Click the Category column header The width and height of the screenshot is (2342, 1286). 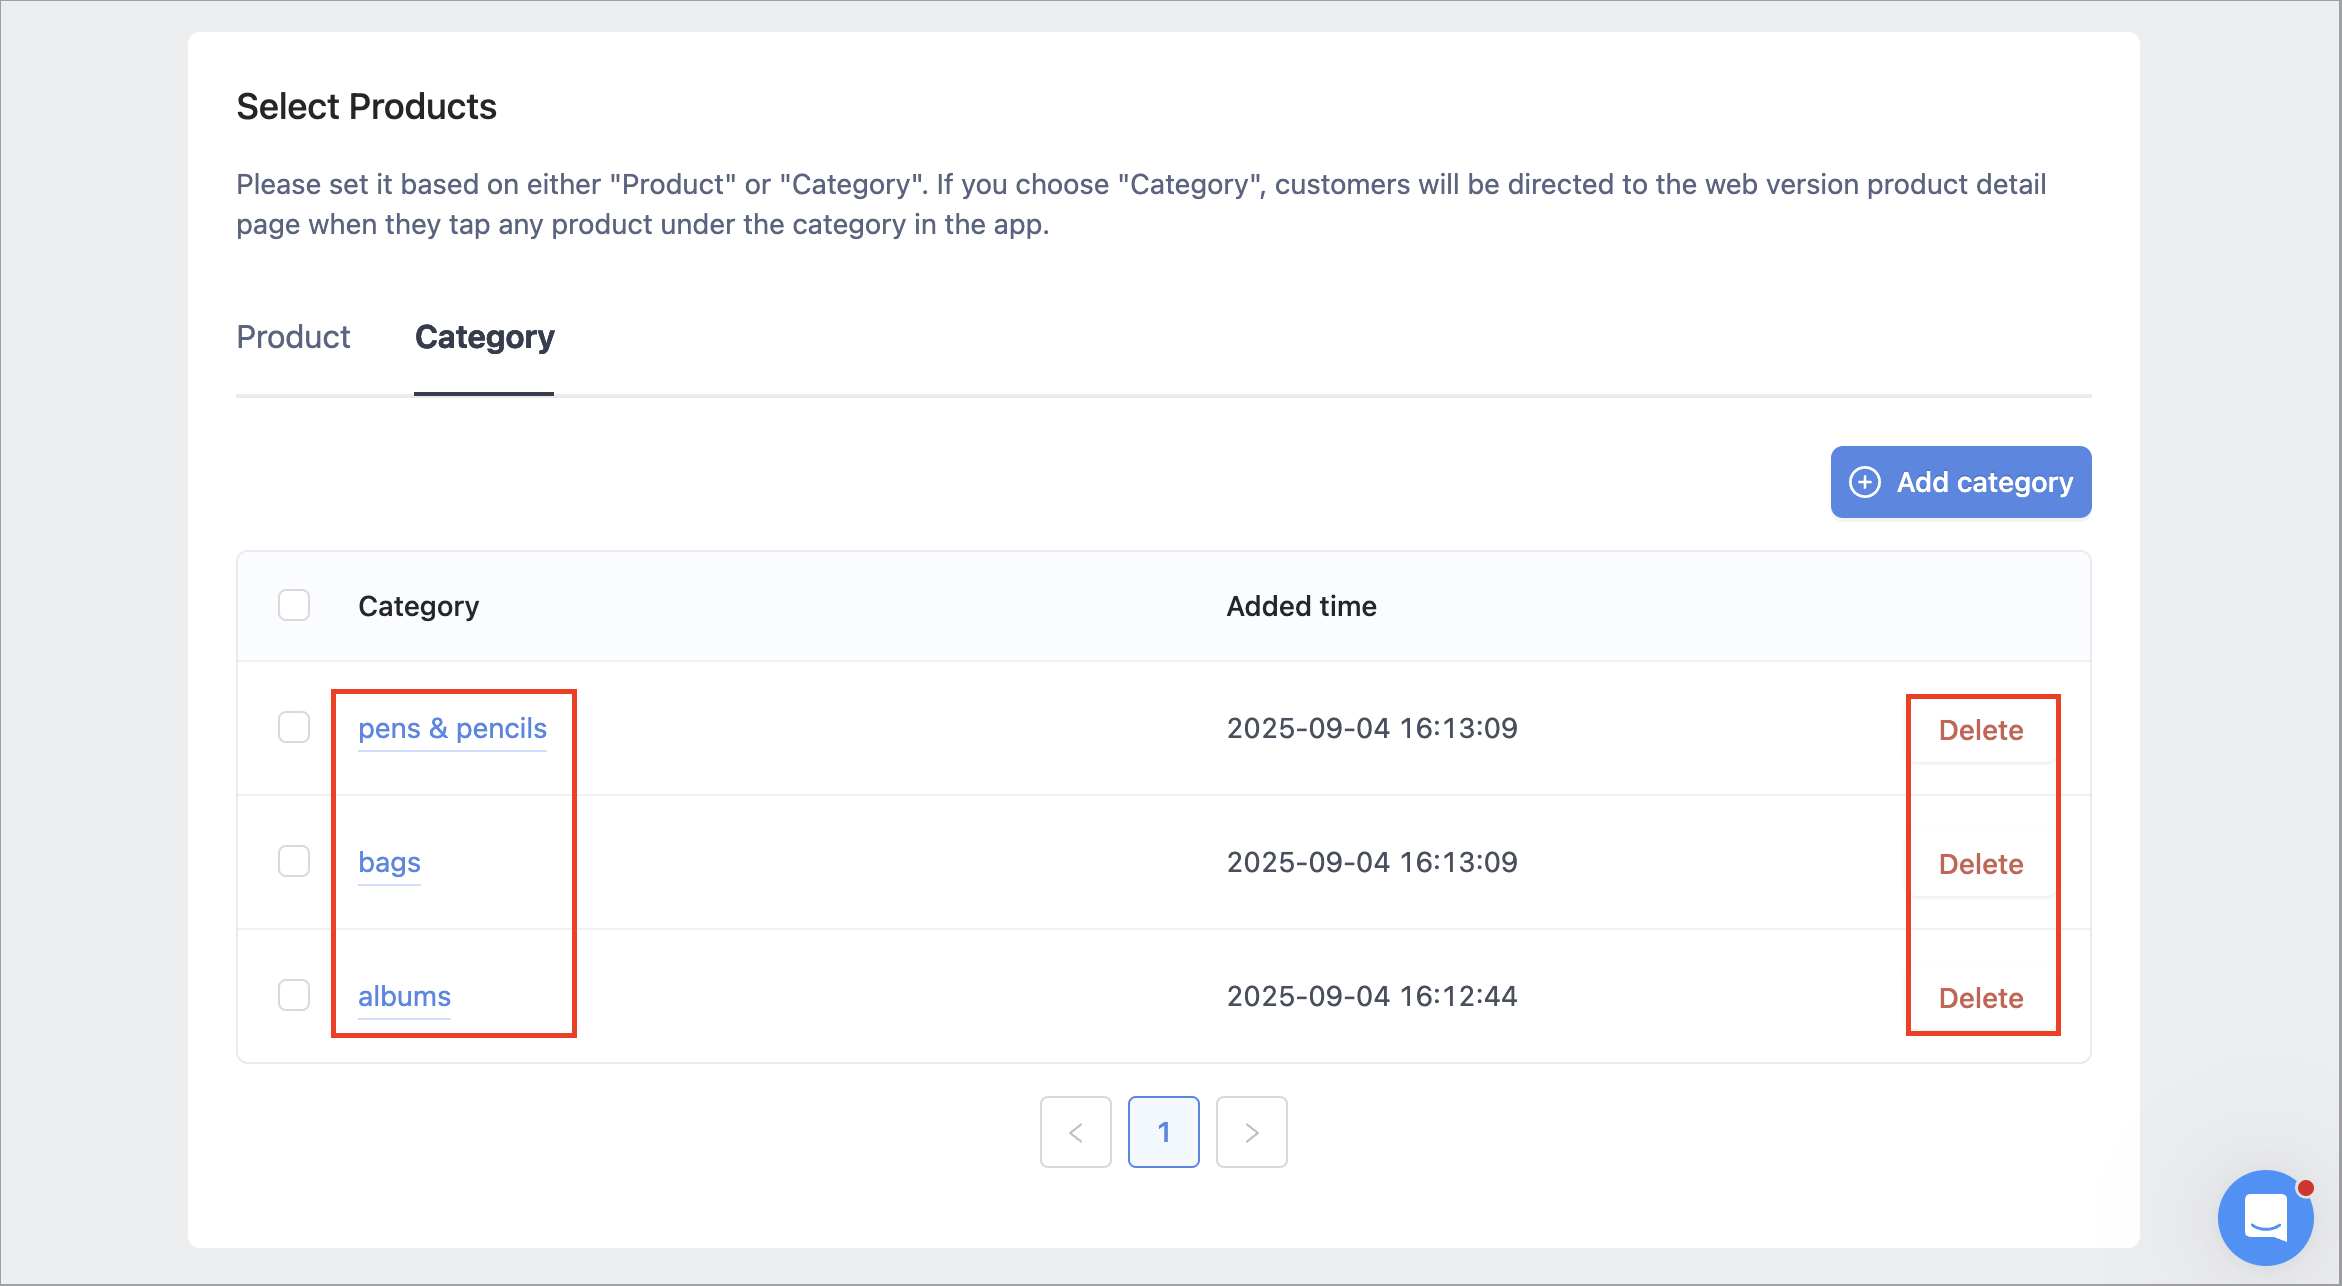coord(419,606)
